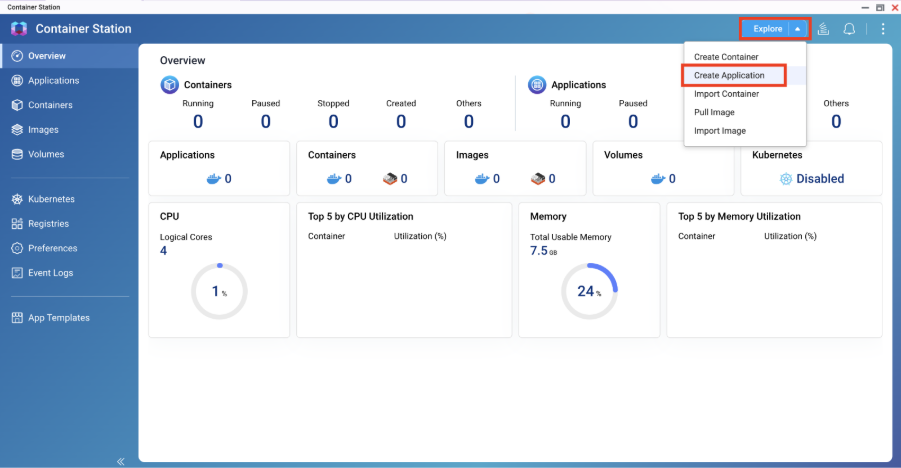
Task: Toggle the Explore dropdown arrow
Action: click(798, 29)
